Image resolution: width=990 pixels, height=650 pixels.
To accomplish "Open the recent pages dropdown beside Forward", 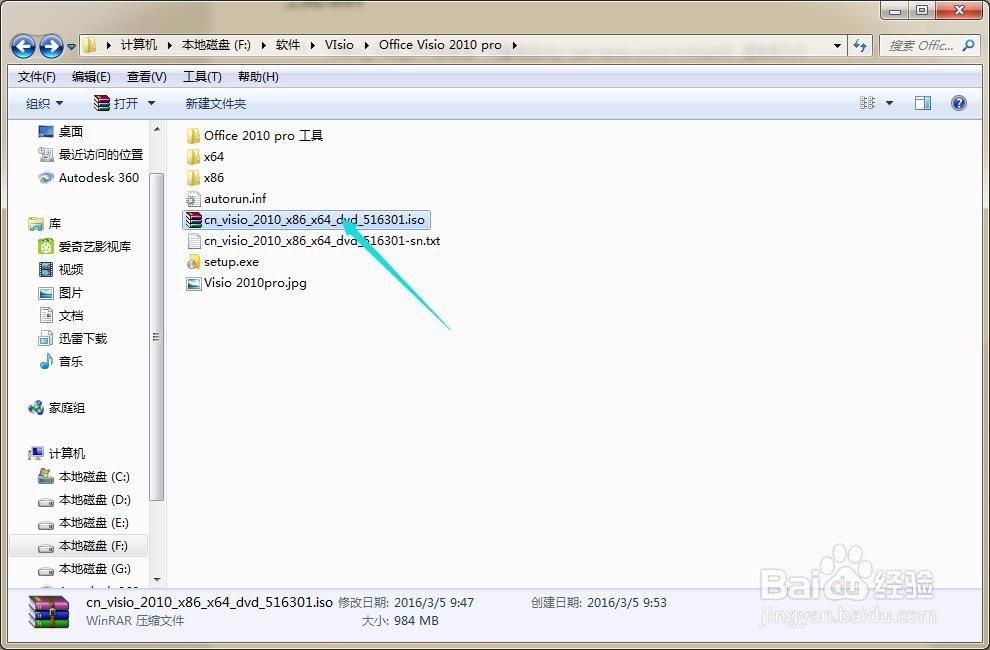I will coord(71,46).
